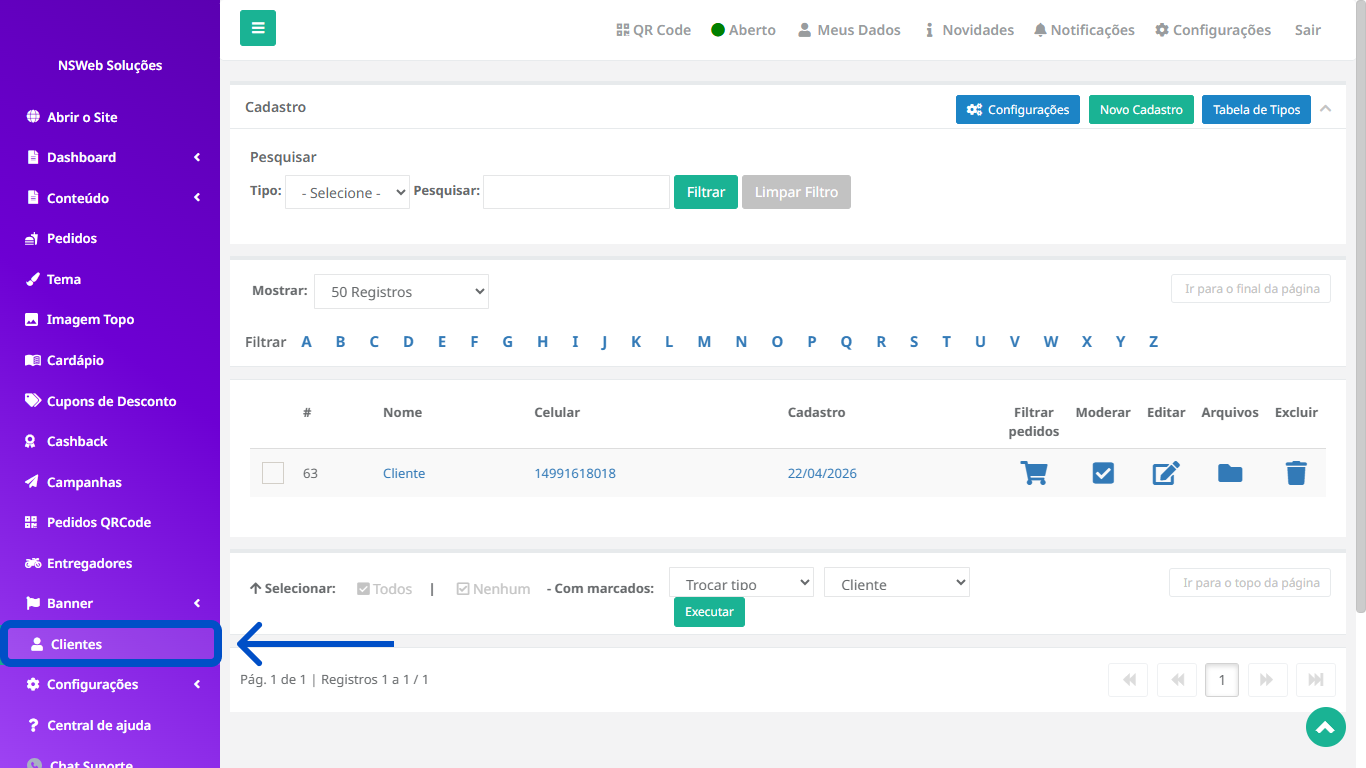Open Meus Dados in the top bar
Screen dimensions: 1366x768
849,30
